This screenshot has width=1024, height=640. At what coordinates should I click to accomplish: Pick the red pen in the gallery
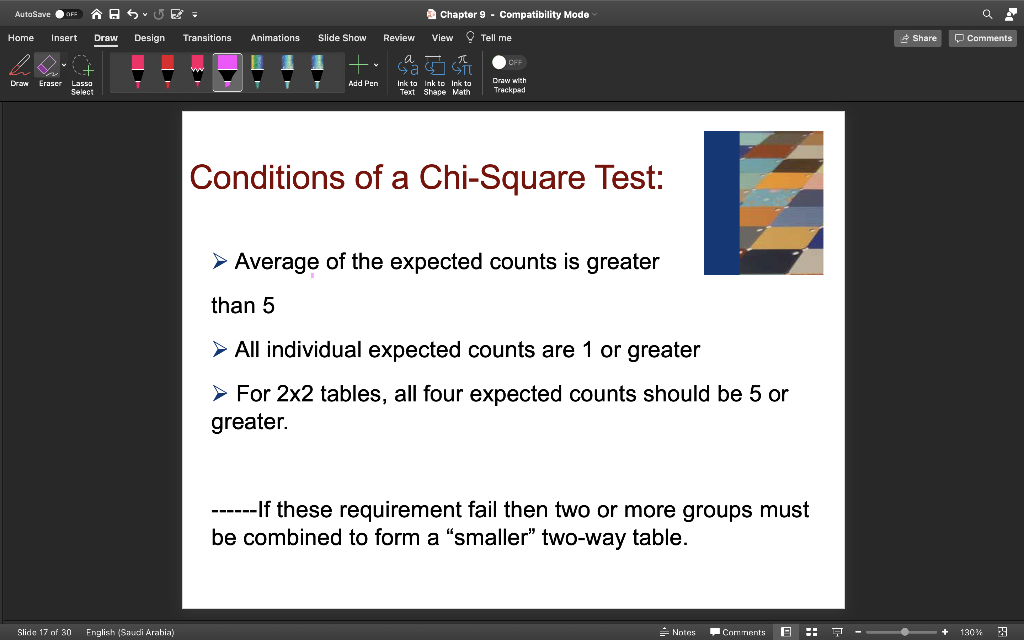168,71
